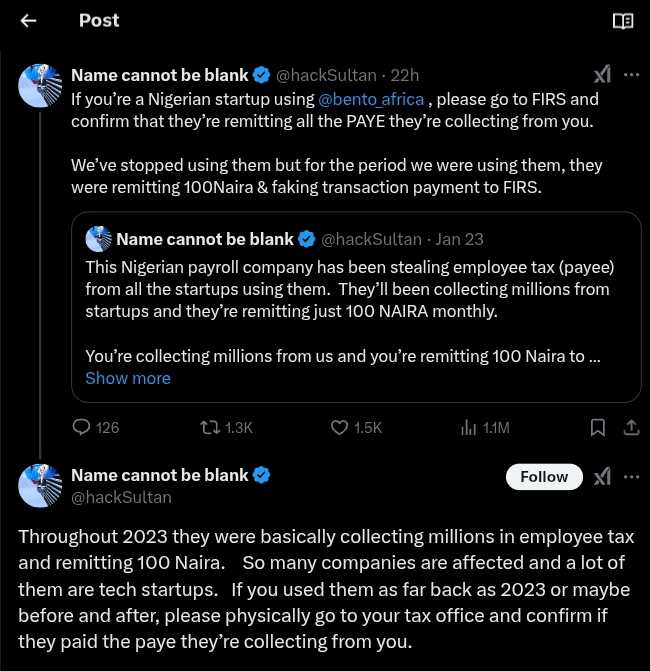Open more options on second post
650x671 pixels.
click(632, 477)
